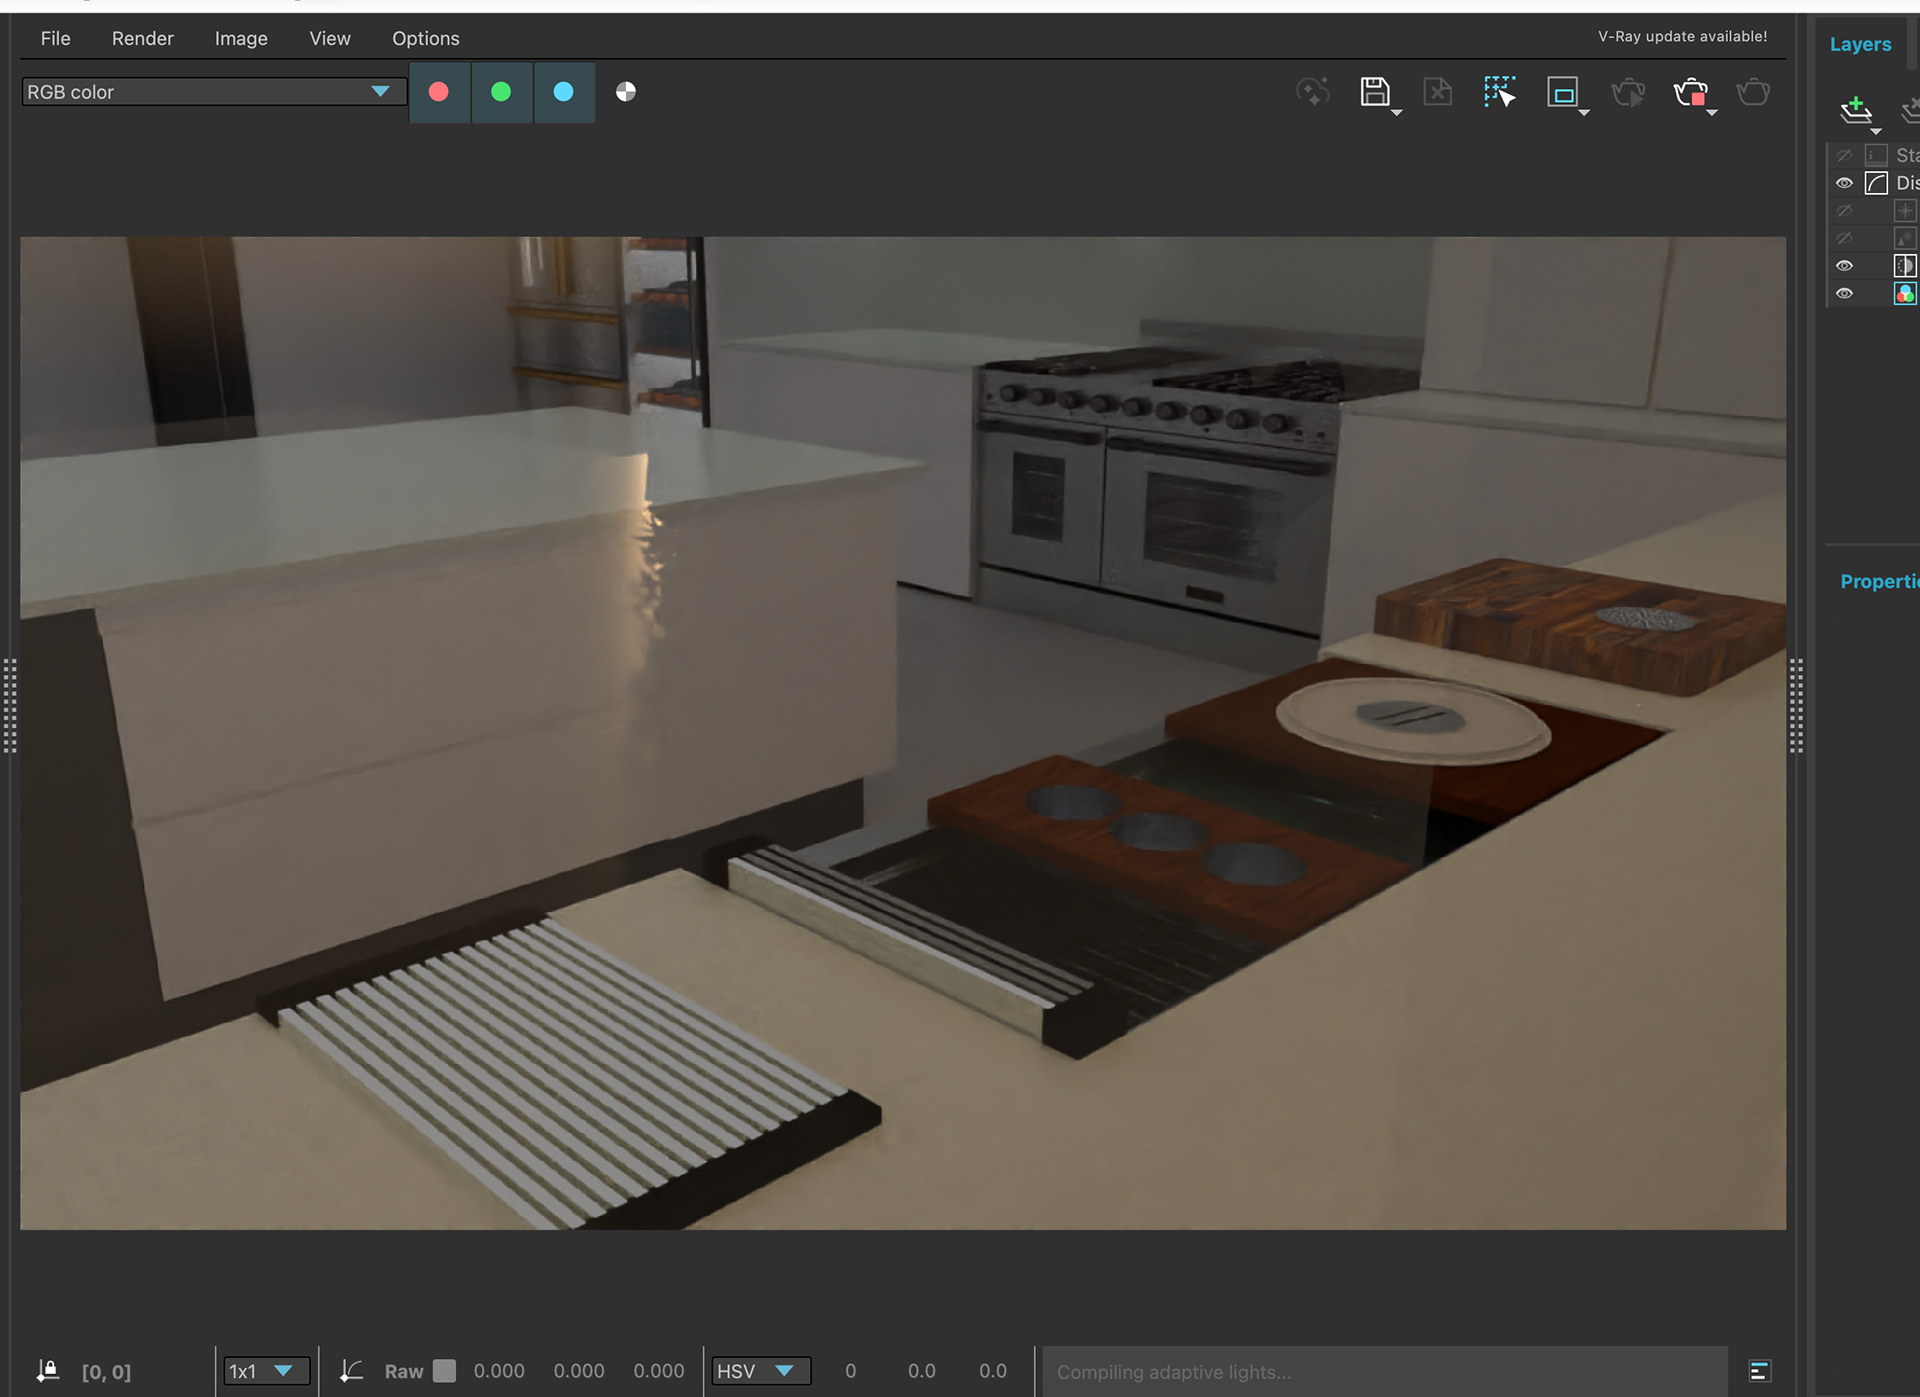Screen dimensions: 1920x1397
Task: Click the V-Ray update available notice
Action: [1682, 36]
